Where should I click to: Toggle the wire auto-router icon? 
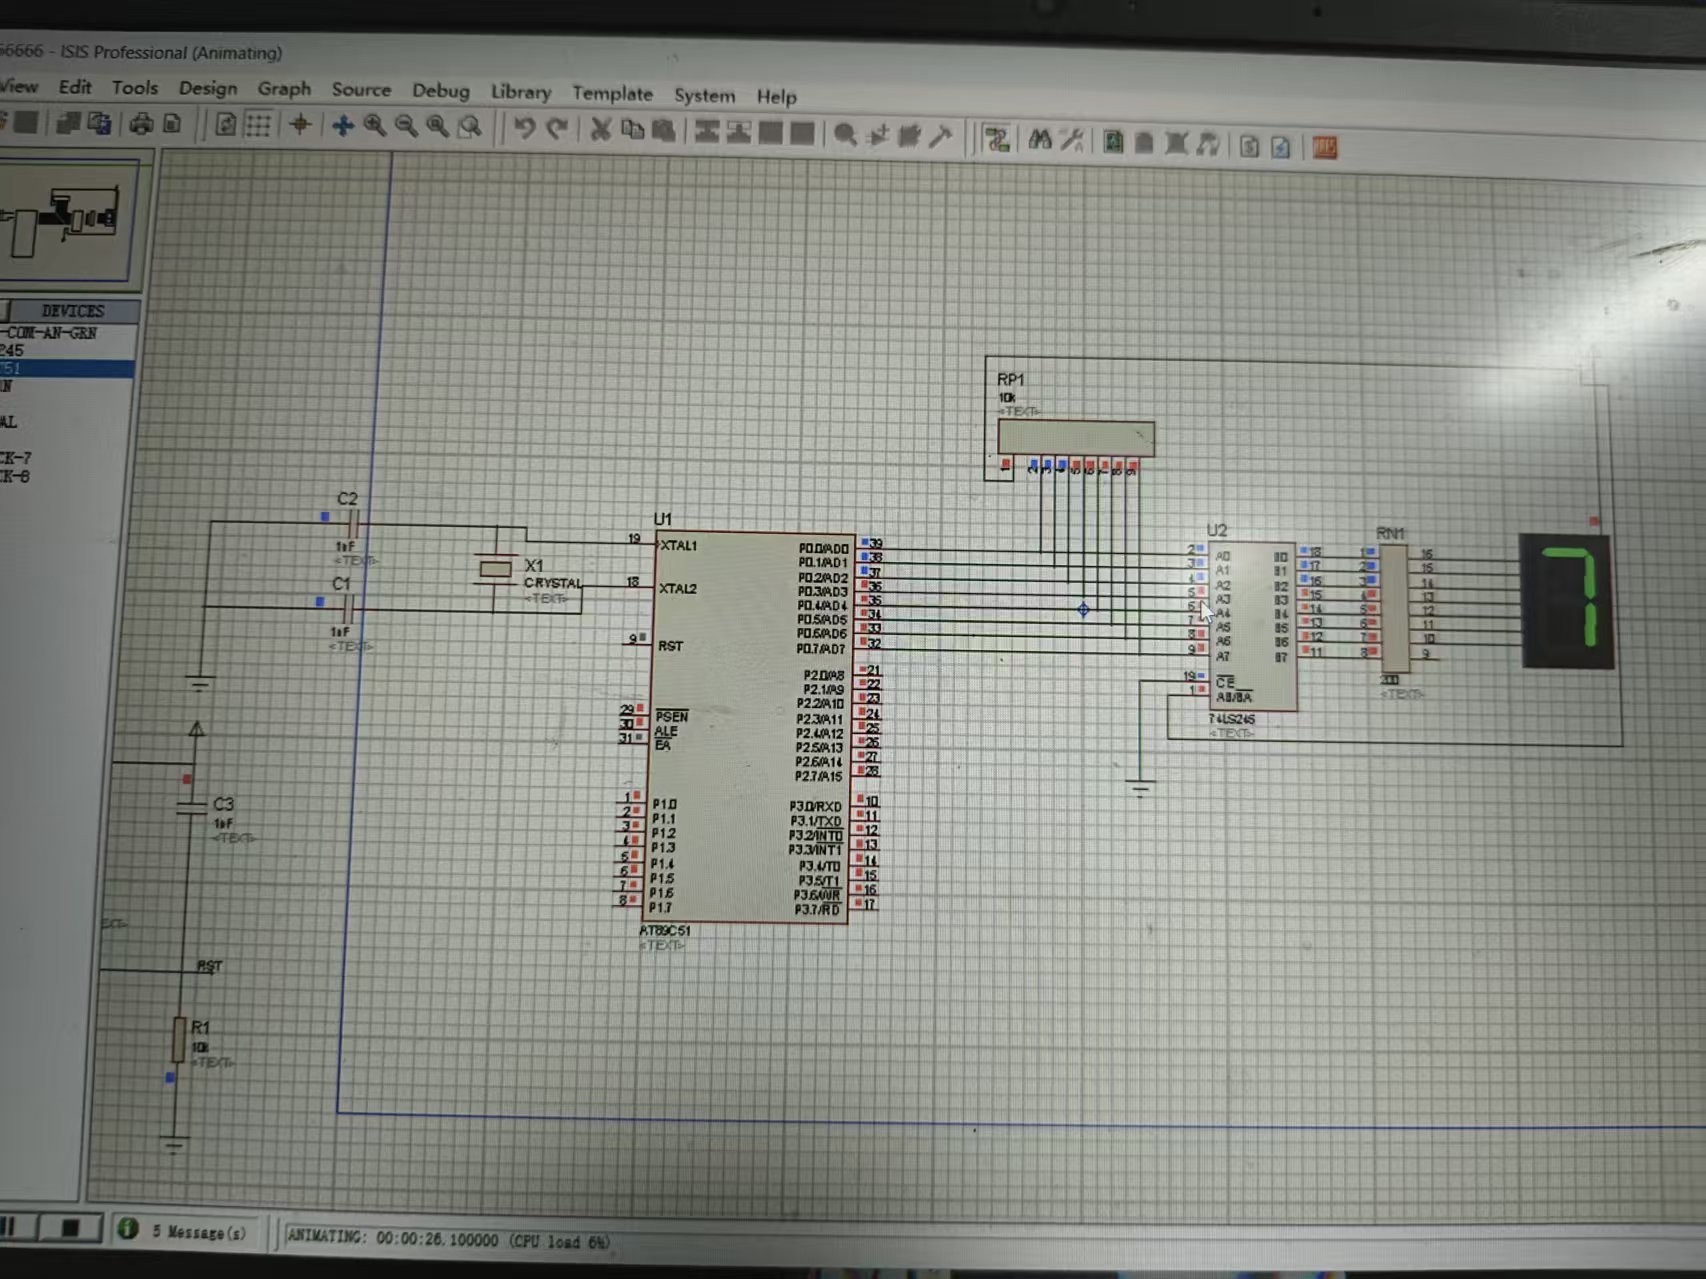996,139
